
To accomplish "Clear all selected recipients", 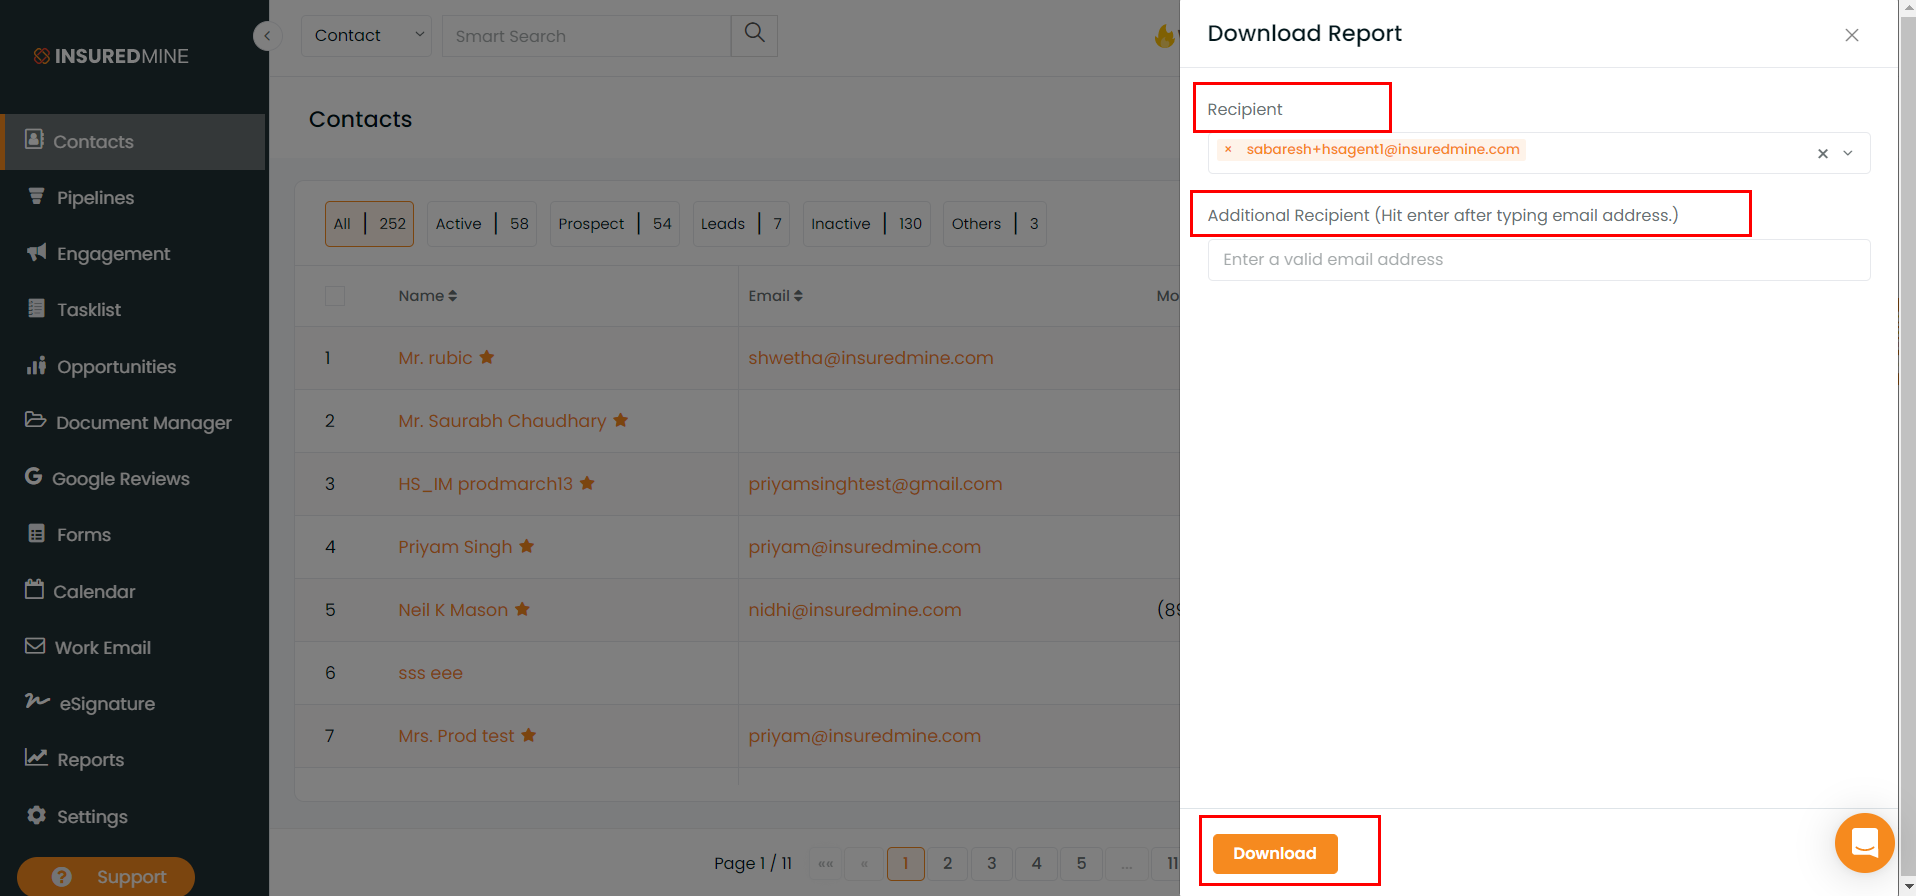I will [x=1822, y=153].
